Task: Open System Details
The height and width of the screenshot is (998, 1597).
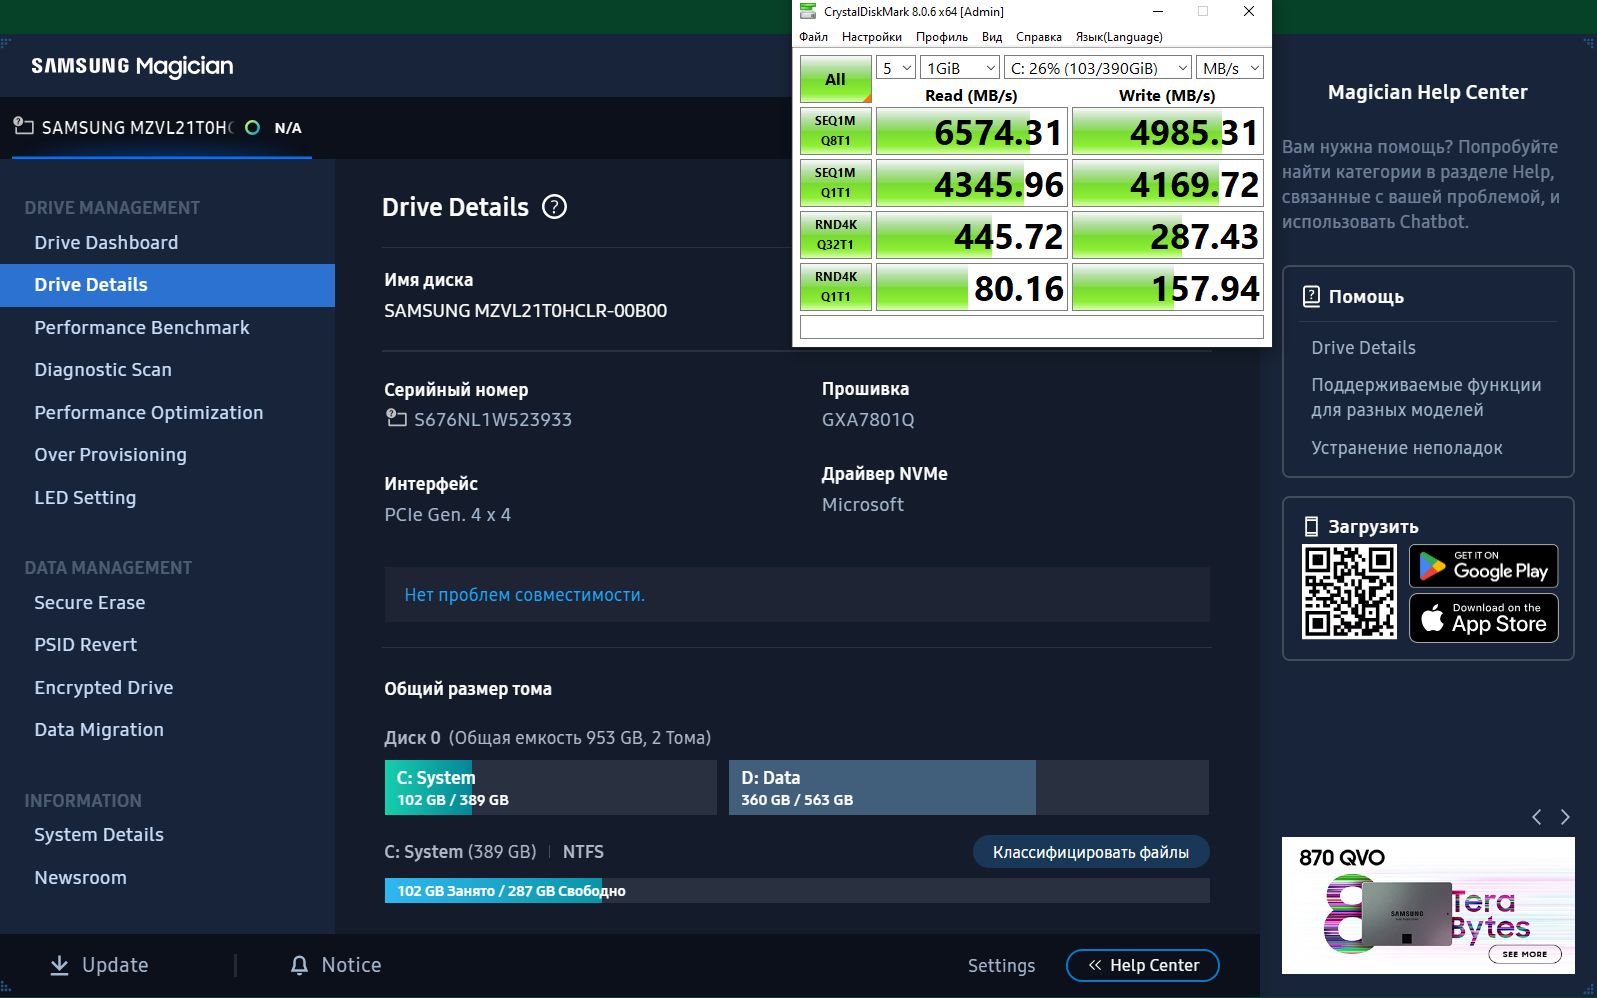Action: coord(99,834)
